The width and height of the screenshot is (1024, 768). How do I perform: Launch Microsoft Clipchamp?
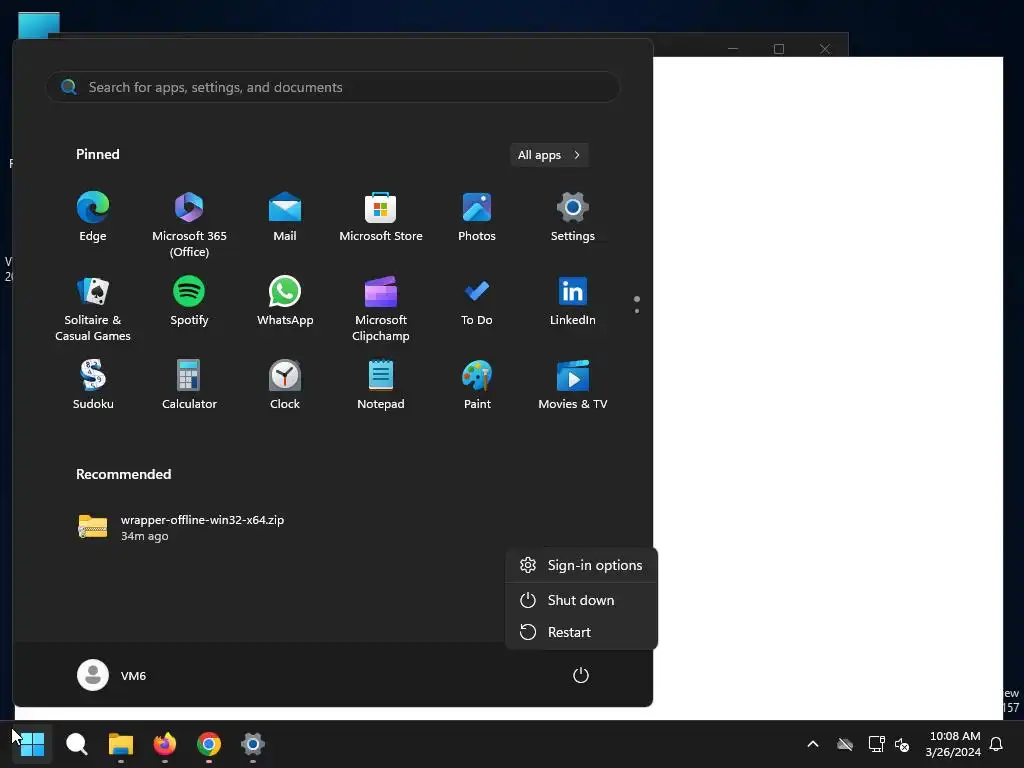[381, 308]
